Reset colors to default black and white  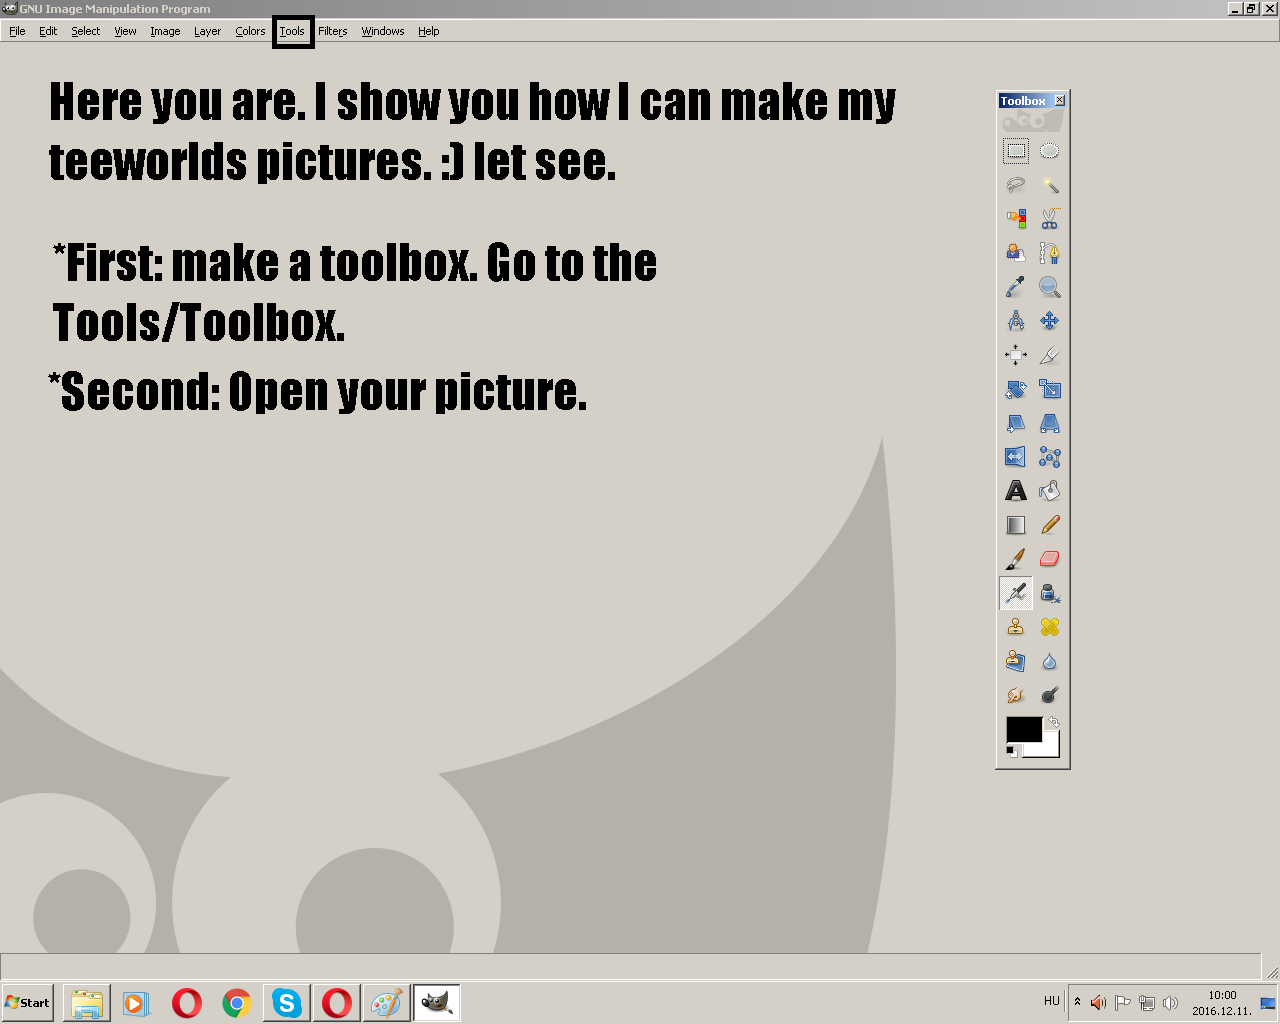1013,751
